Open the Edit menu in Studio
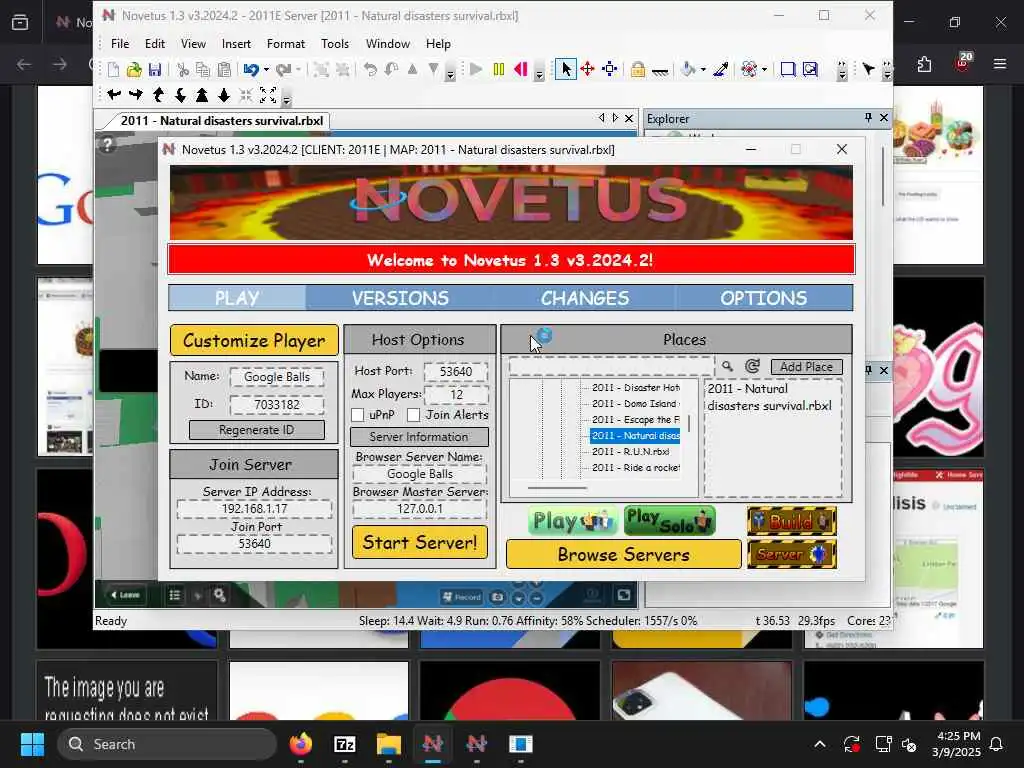1024x768 pixels. click(155, 44)
